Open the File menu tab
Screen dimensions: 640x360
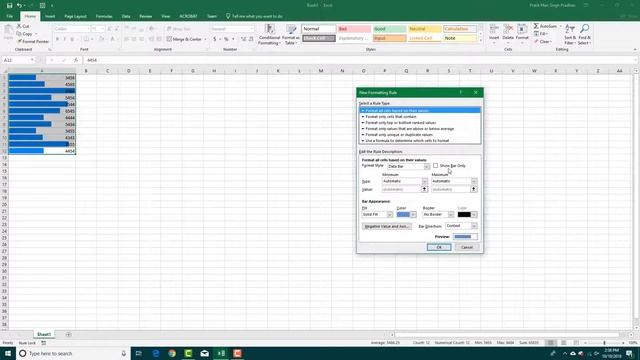(x=9, y=16)
